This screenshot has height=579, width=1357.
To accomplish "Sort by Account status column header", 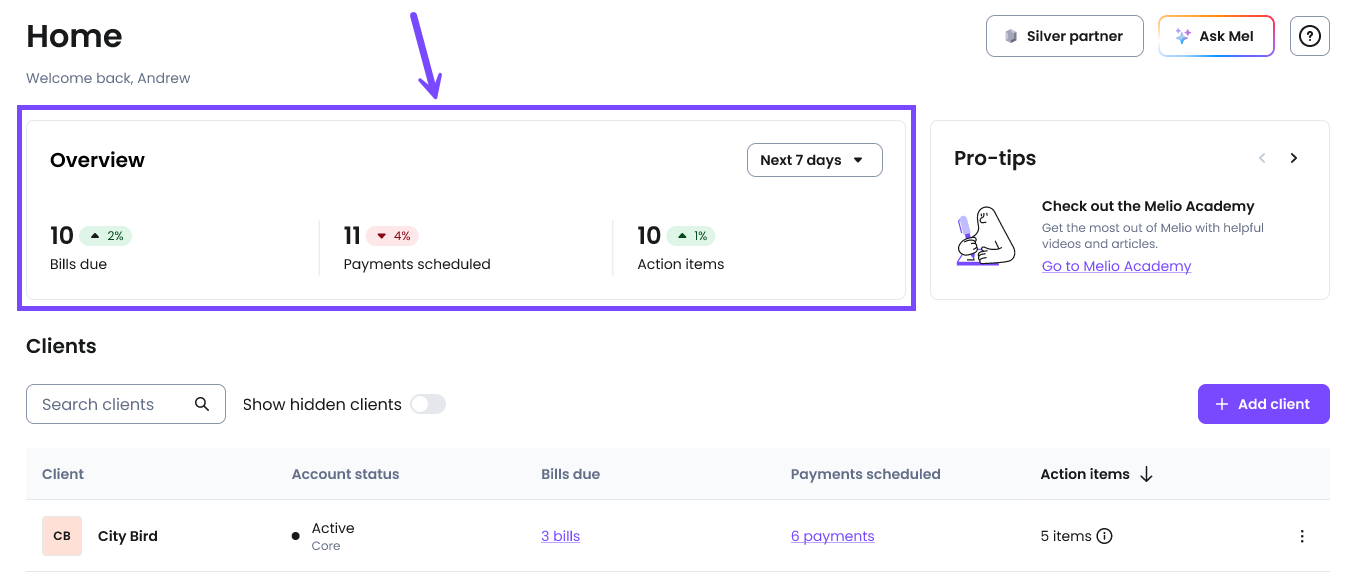I will 345,474.
